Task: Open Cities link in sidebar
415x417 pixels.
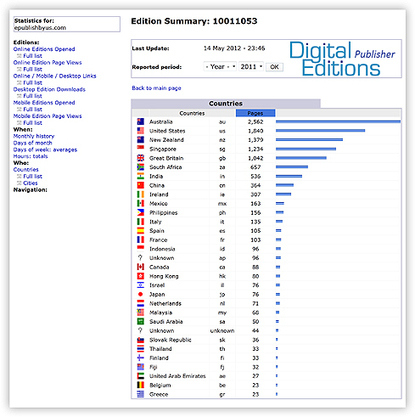Action: pos(30,183)
